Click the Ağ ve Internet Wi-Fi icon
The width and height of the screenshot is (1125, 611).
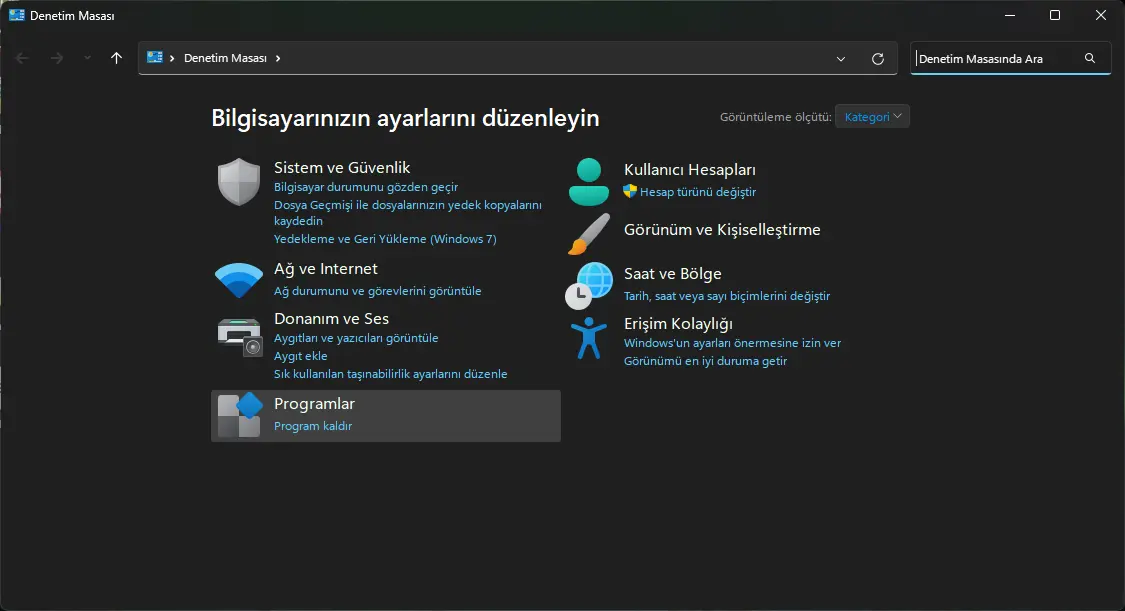[239, 280]
